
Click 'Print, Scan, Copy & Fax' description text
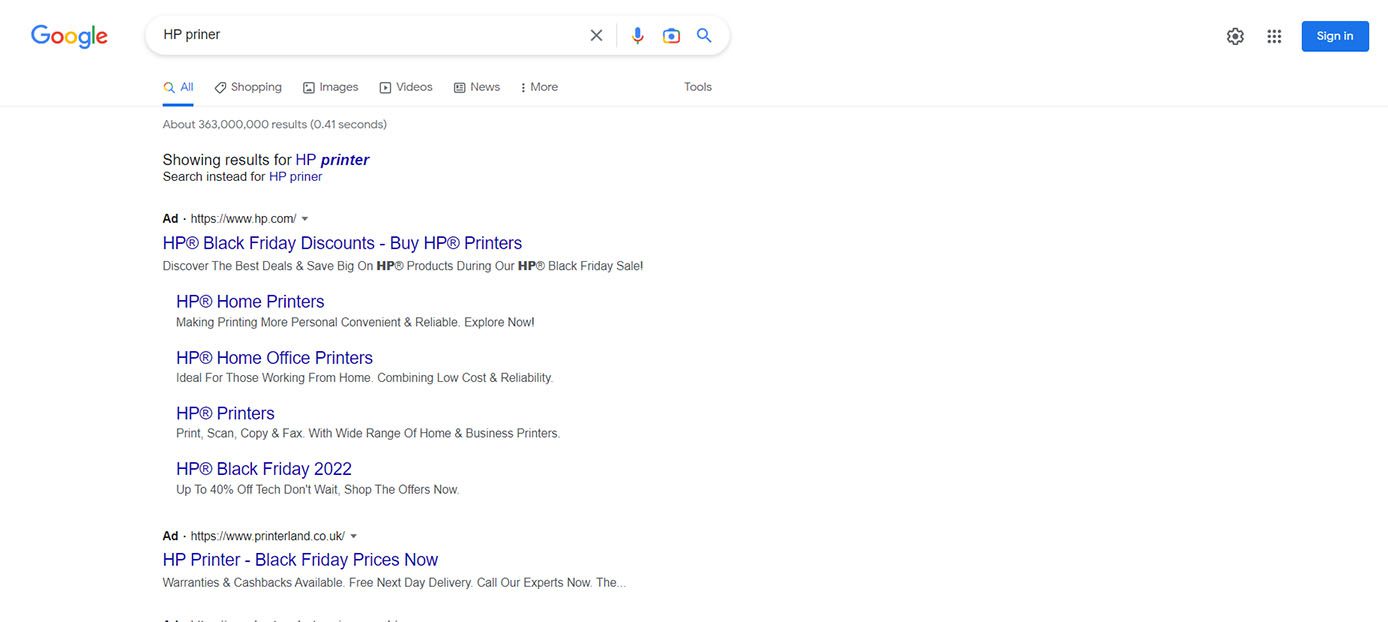(x=368, y=434)
